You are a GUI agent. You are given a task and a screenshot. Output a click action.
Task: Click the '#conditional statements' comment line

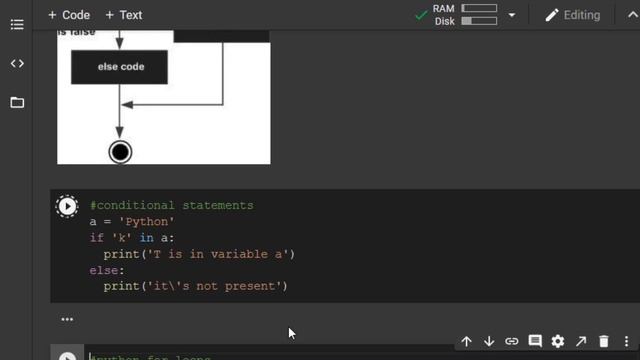coord(171,205)
